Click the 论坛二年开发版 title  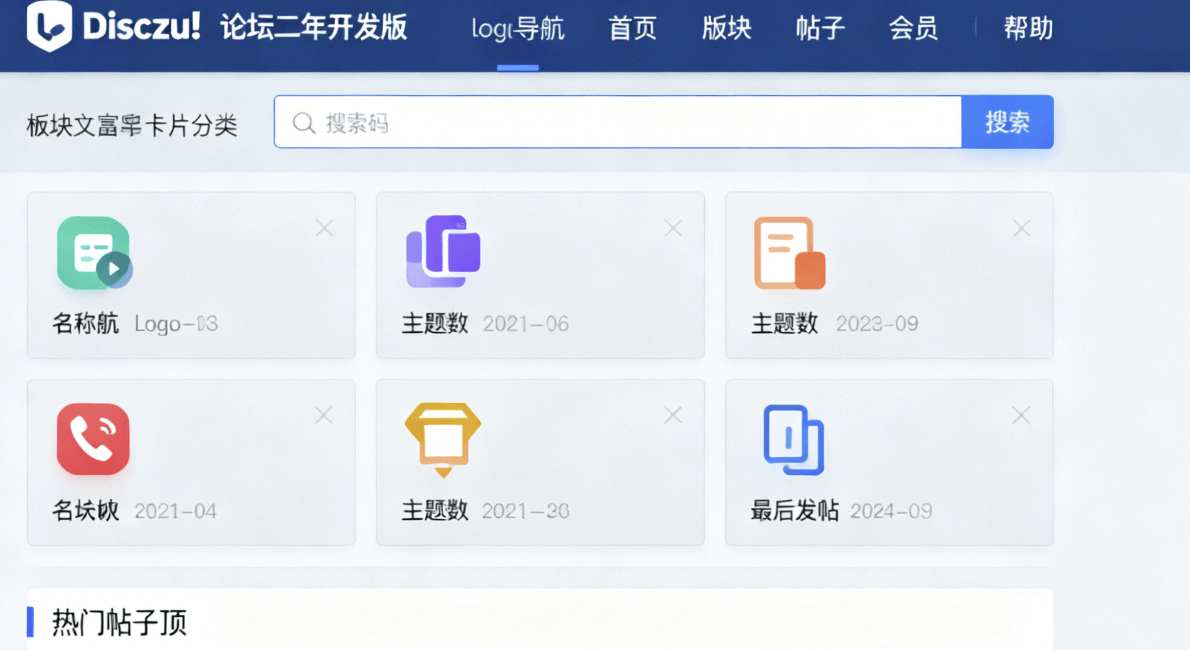pyautogui.click(x=314, y=27)
